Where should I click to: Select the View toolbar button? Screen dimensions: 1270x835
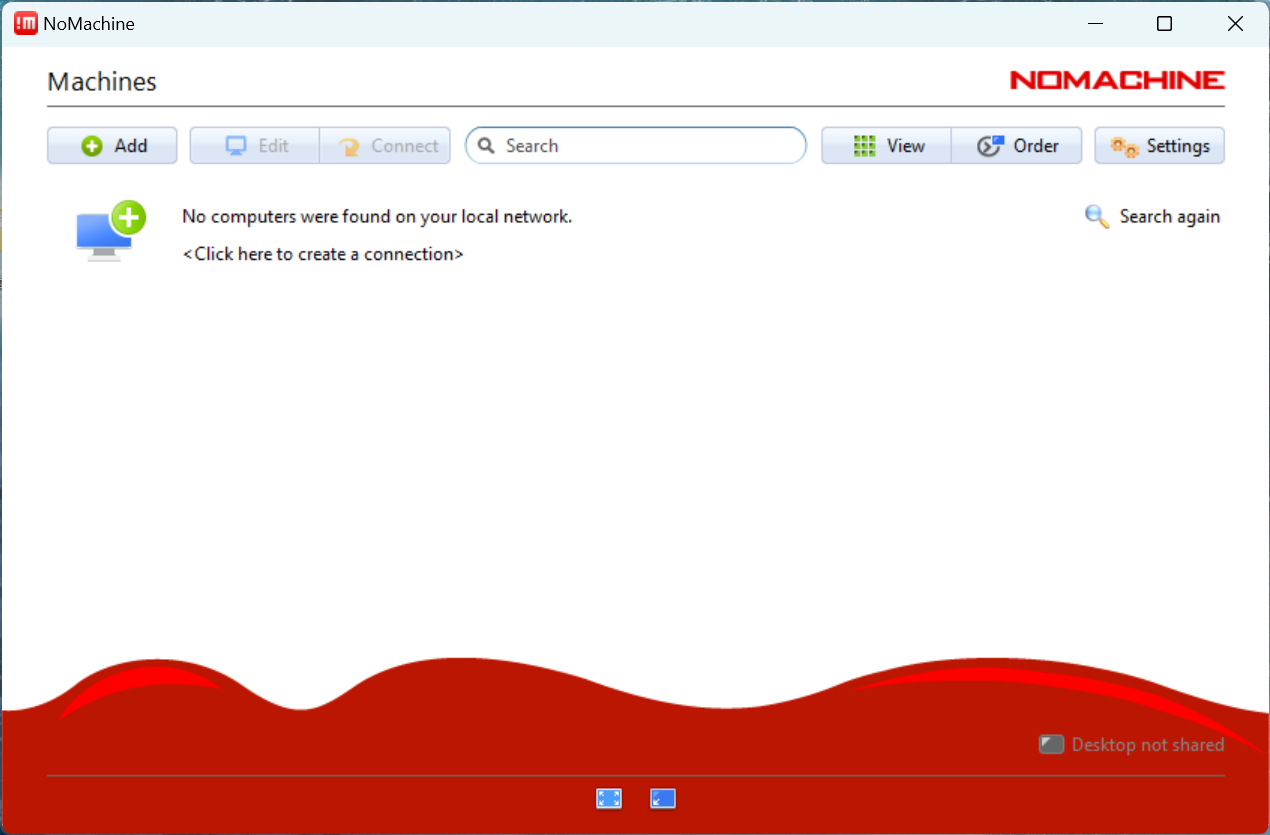[886, 145]
